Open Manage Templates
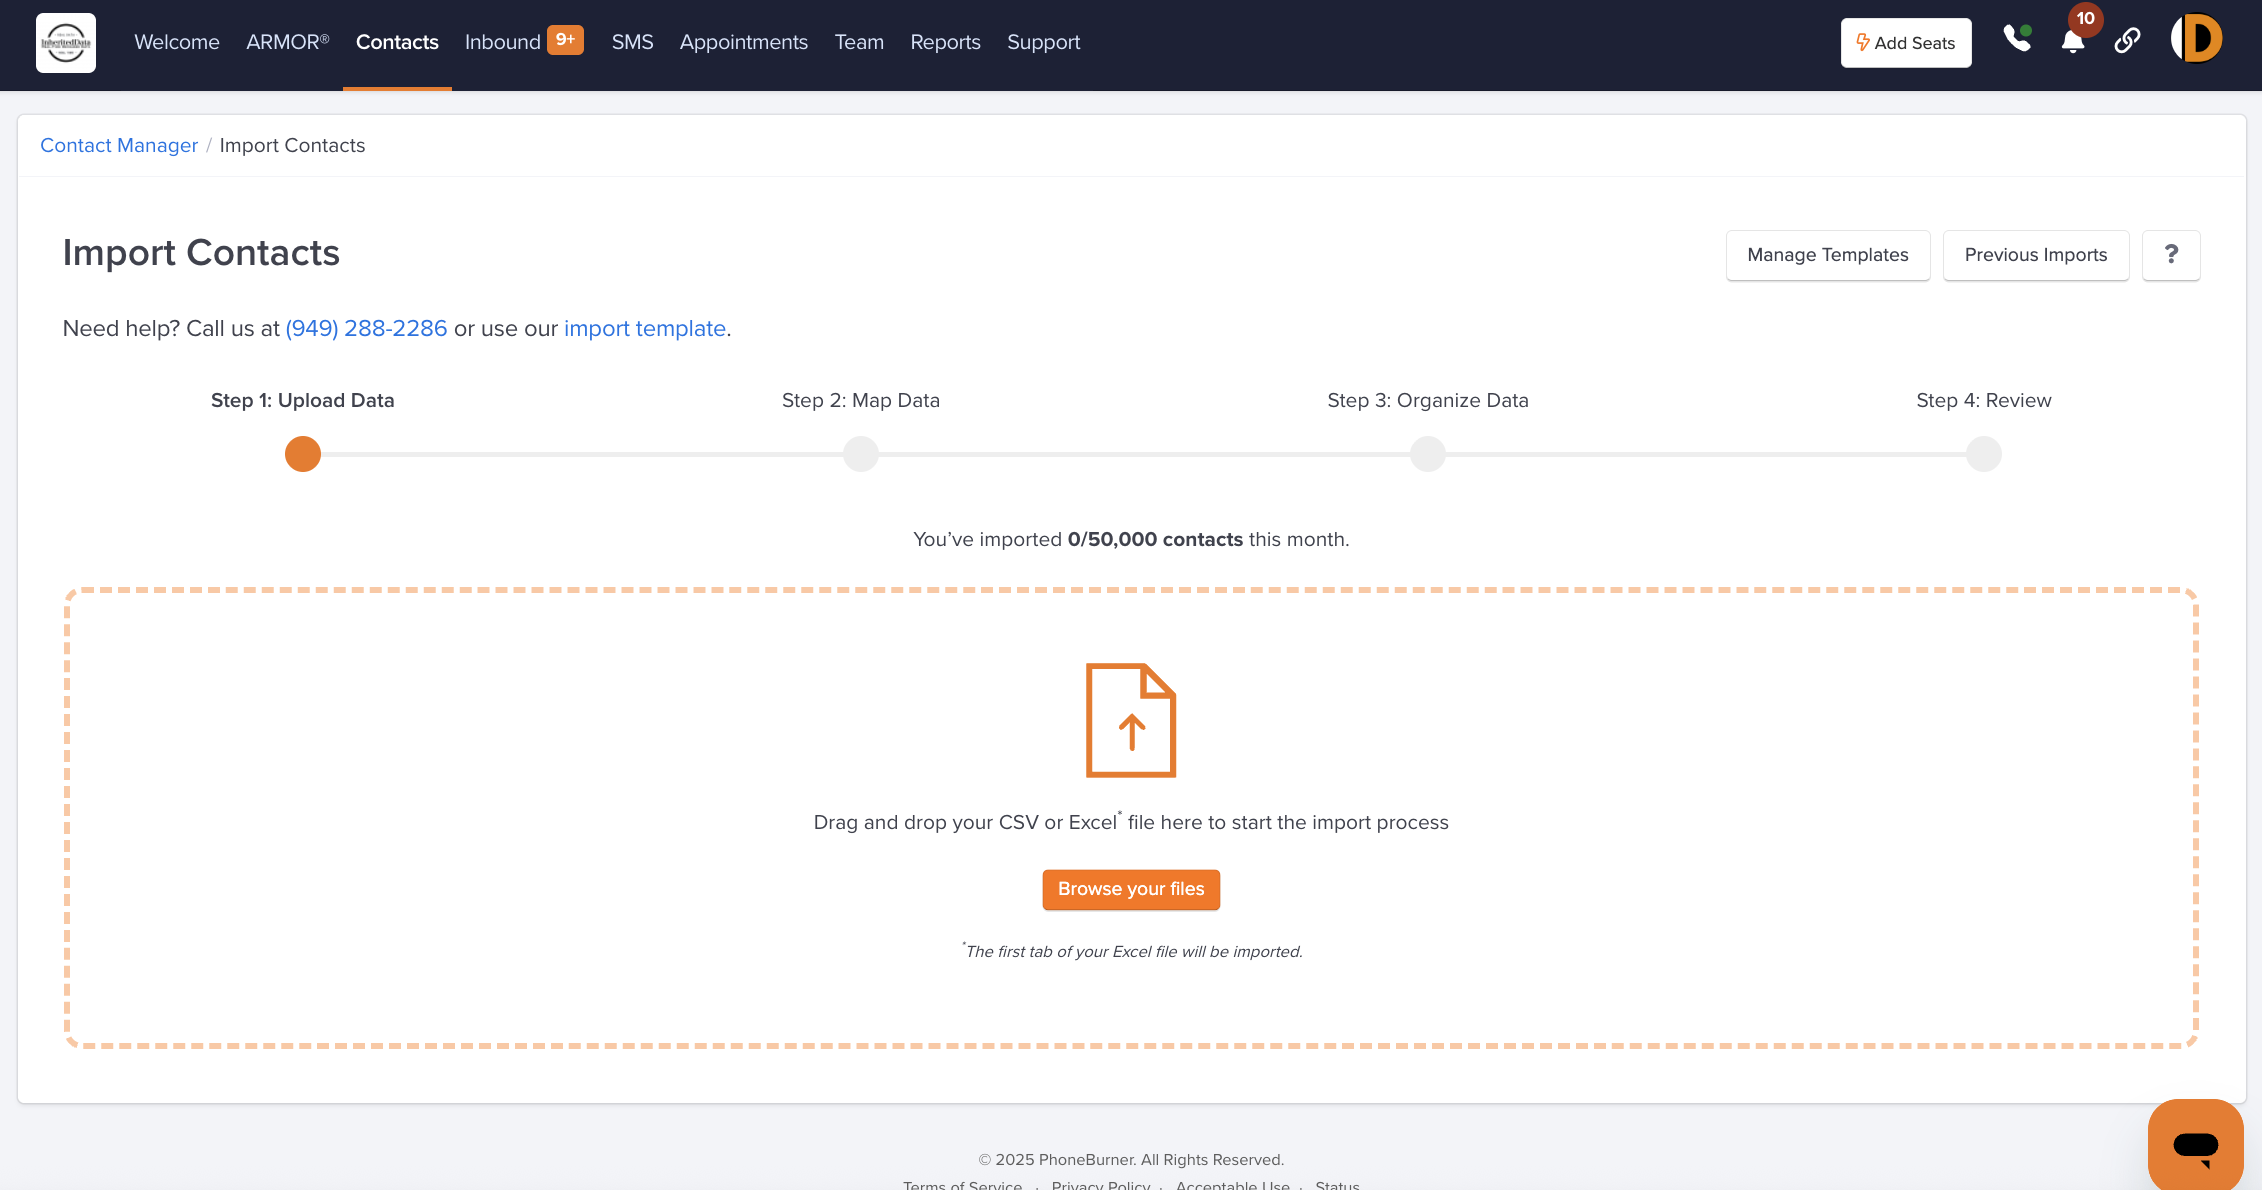 click(1827, 255)
